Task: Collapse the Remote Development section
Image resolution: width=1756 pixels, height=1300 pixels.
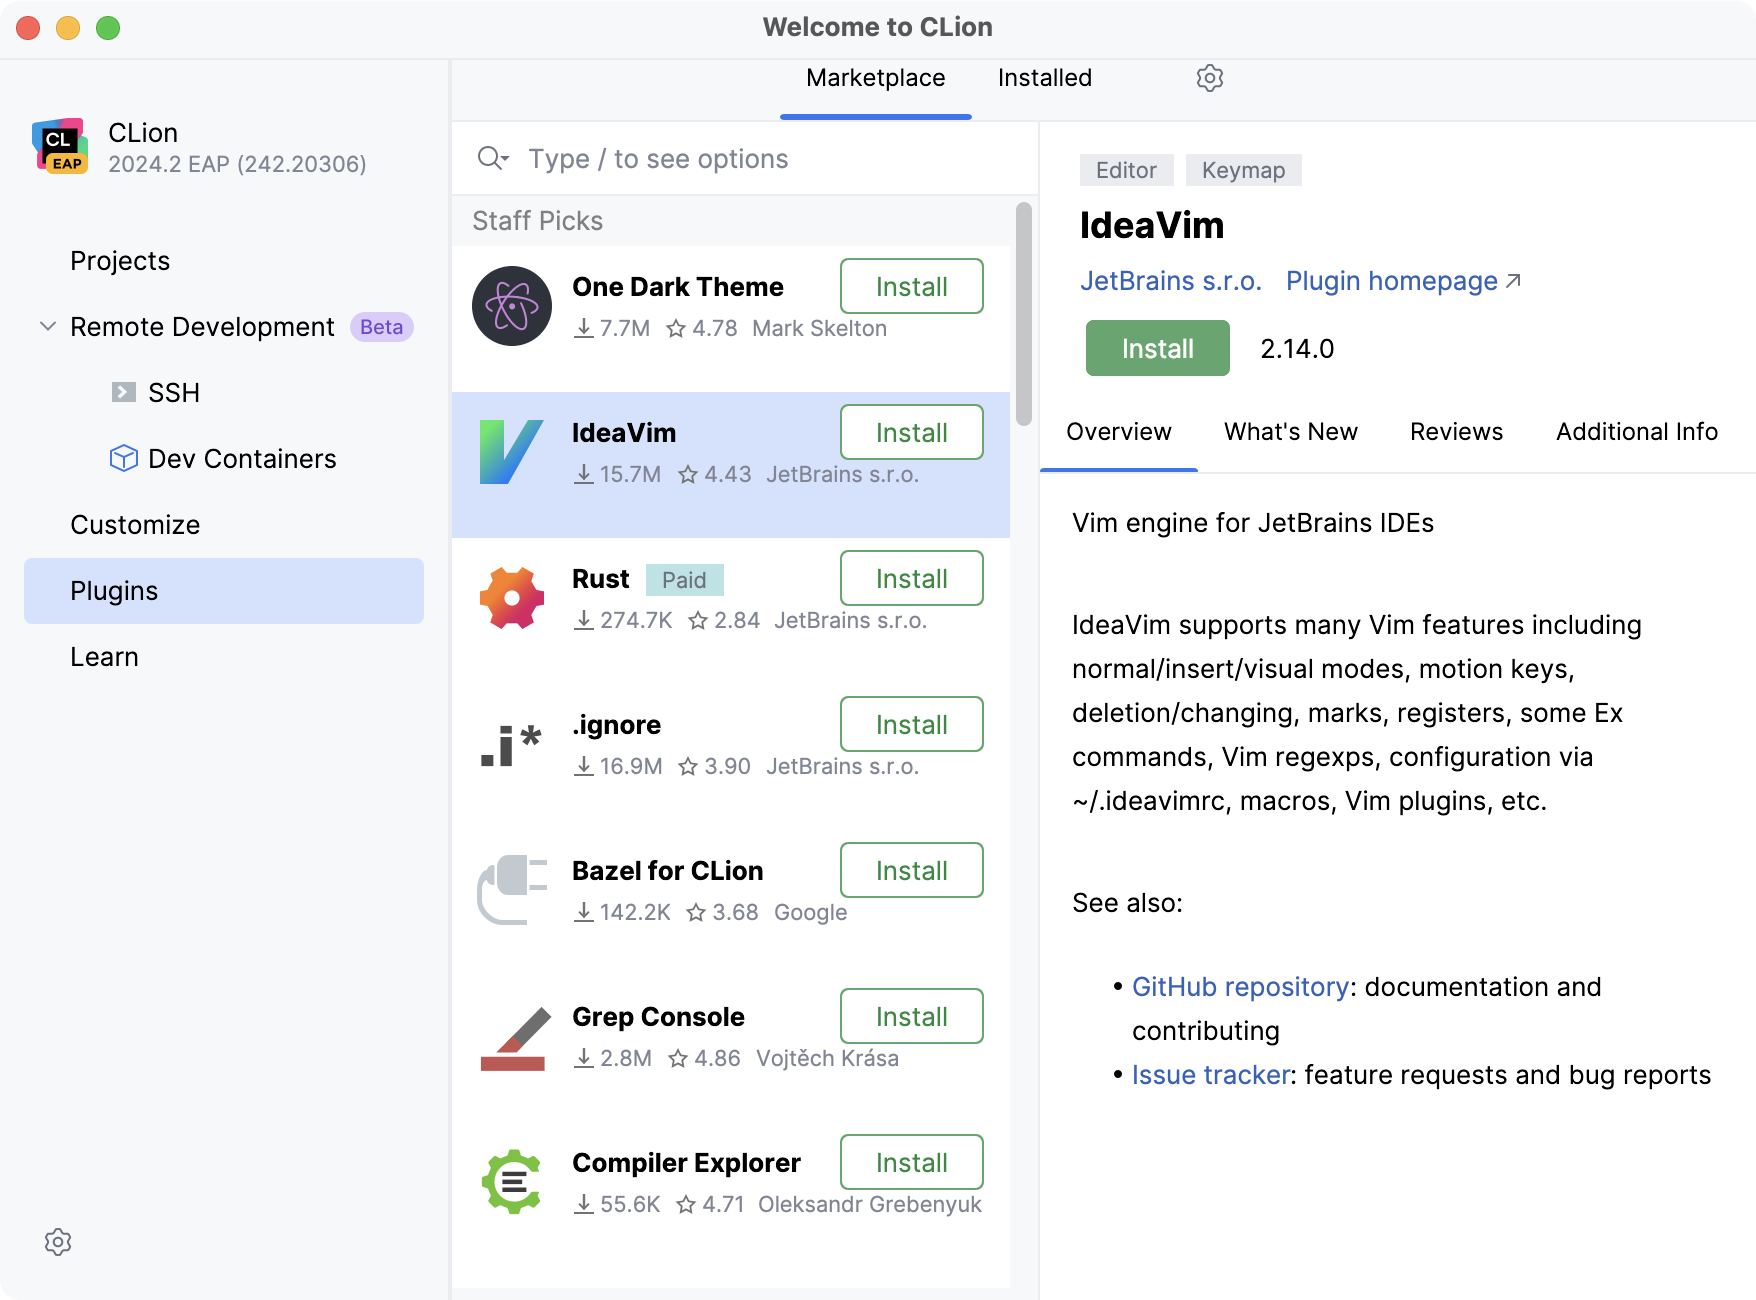Action: (46, 326)
